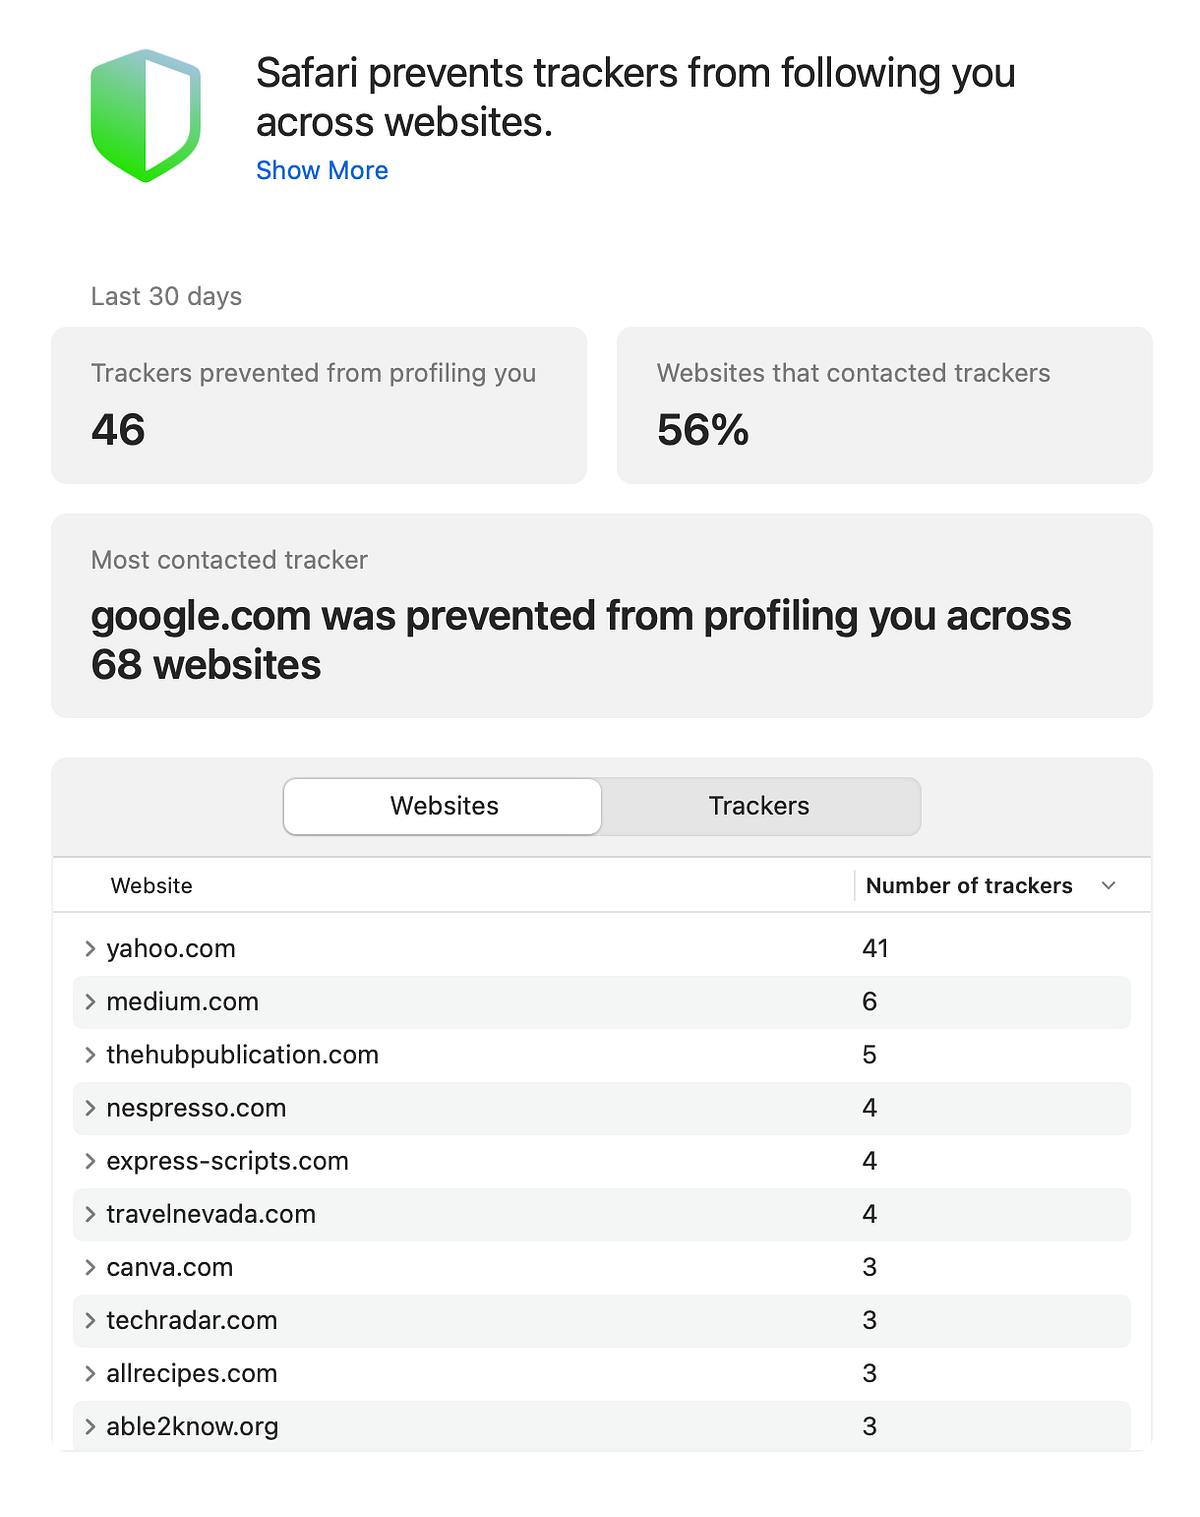Expand the able2know.org entry
Image resolution: width=1200 pixels, height=1517 pixels.
[88, 1426]
